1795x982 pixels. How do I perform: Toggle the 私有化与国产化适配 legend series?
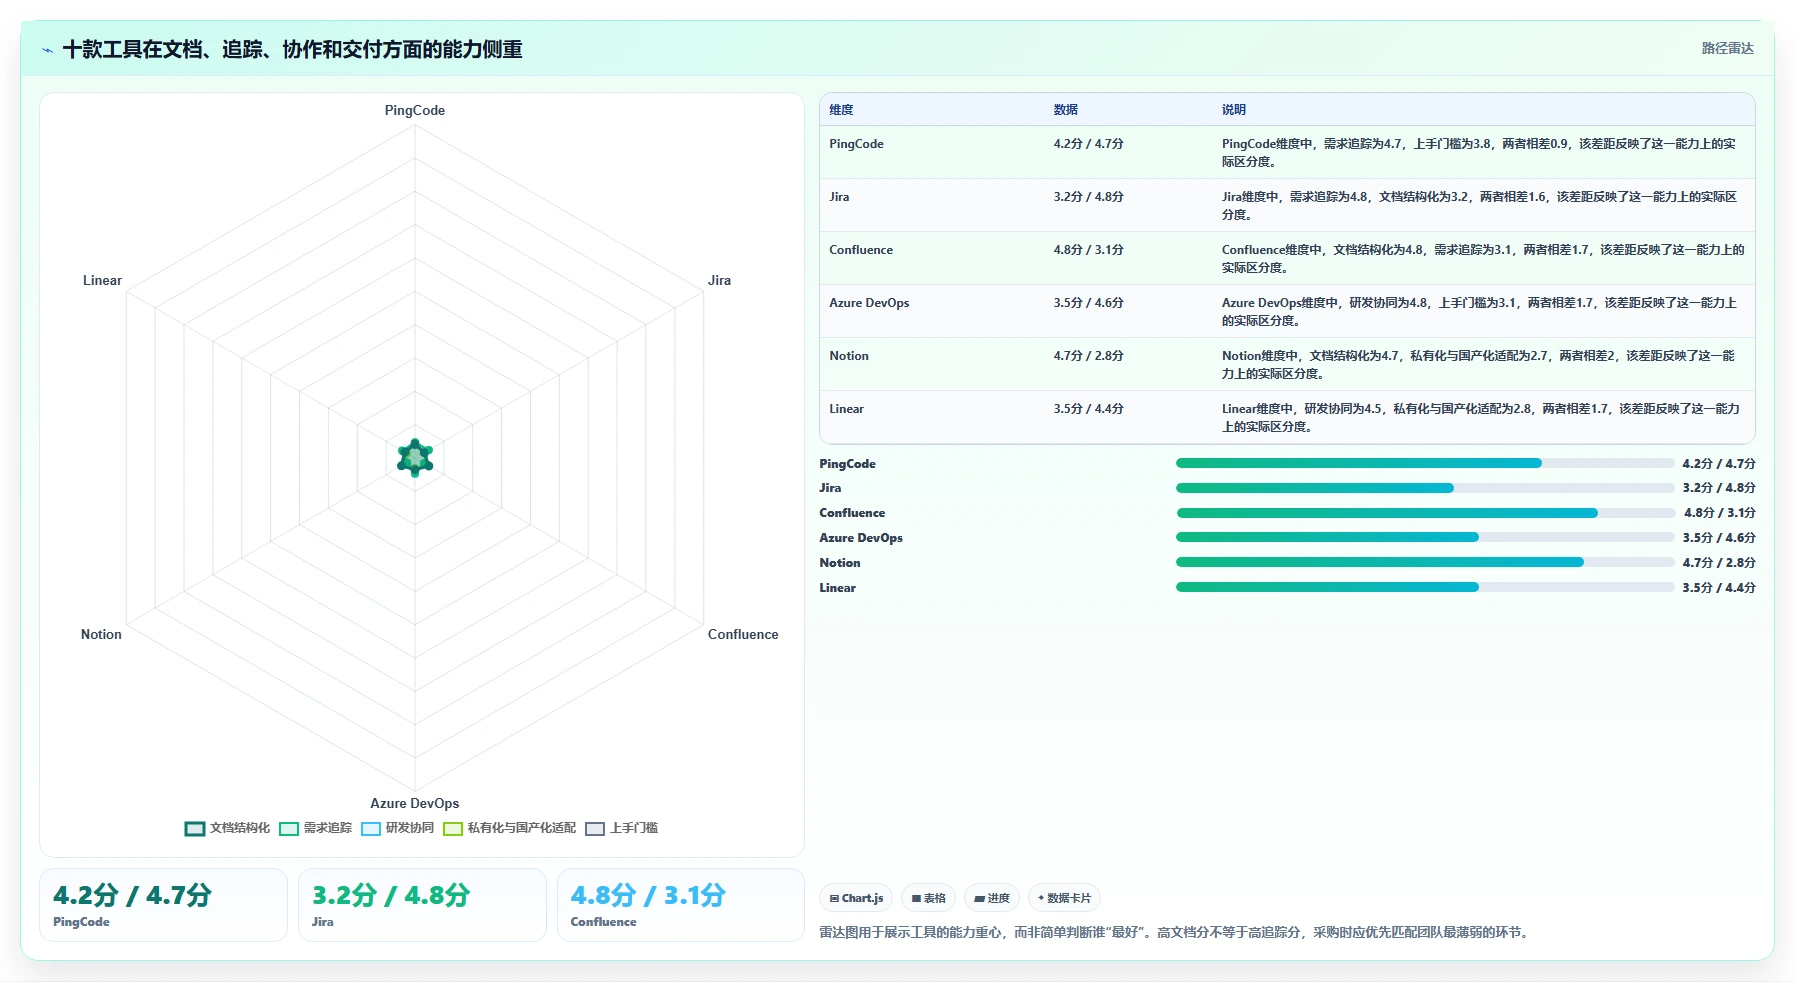point(510,828)
